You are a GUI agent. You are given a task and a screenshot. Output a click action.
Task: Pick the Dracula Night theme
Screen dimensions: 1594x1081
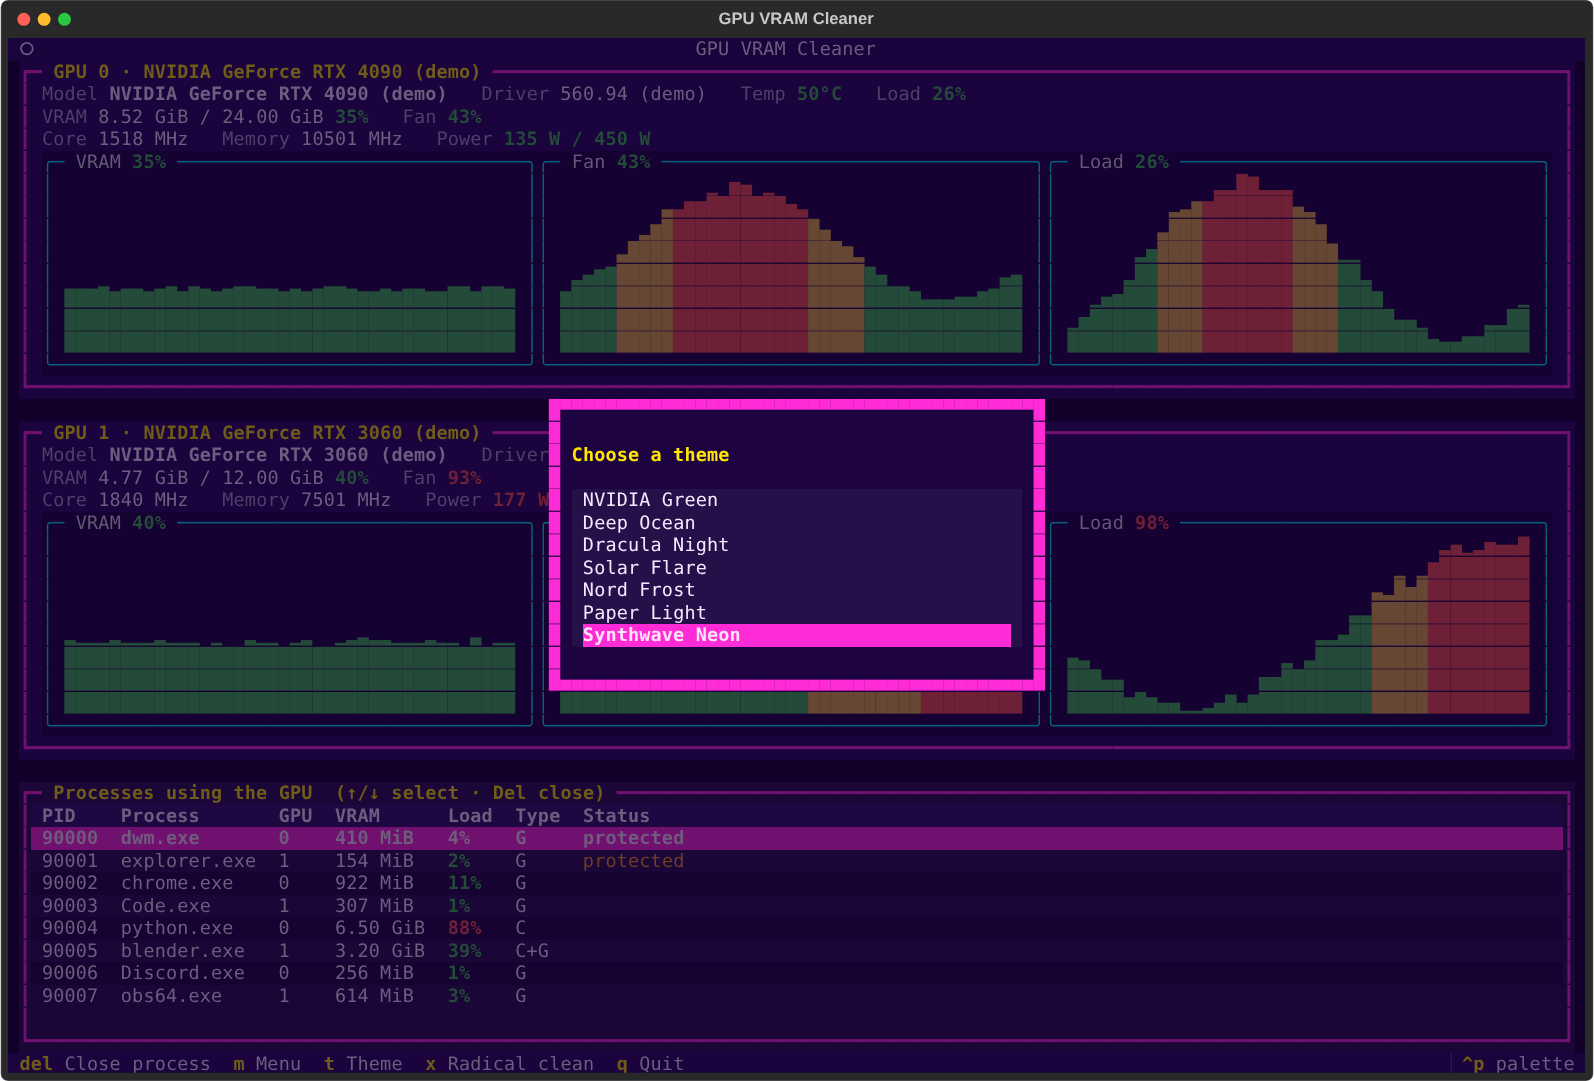click(x=796, y=545)
